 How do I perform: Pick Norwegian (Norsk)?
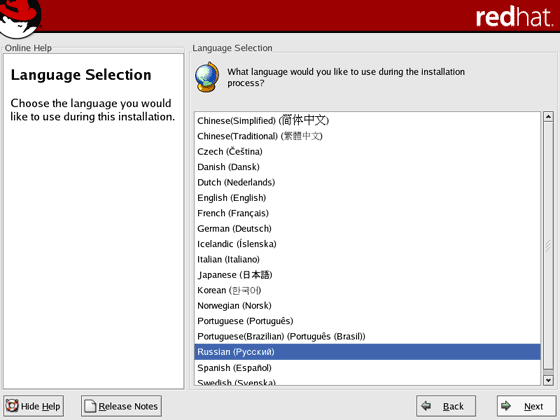point(368,305)
